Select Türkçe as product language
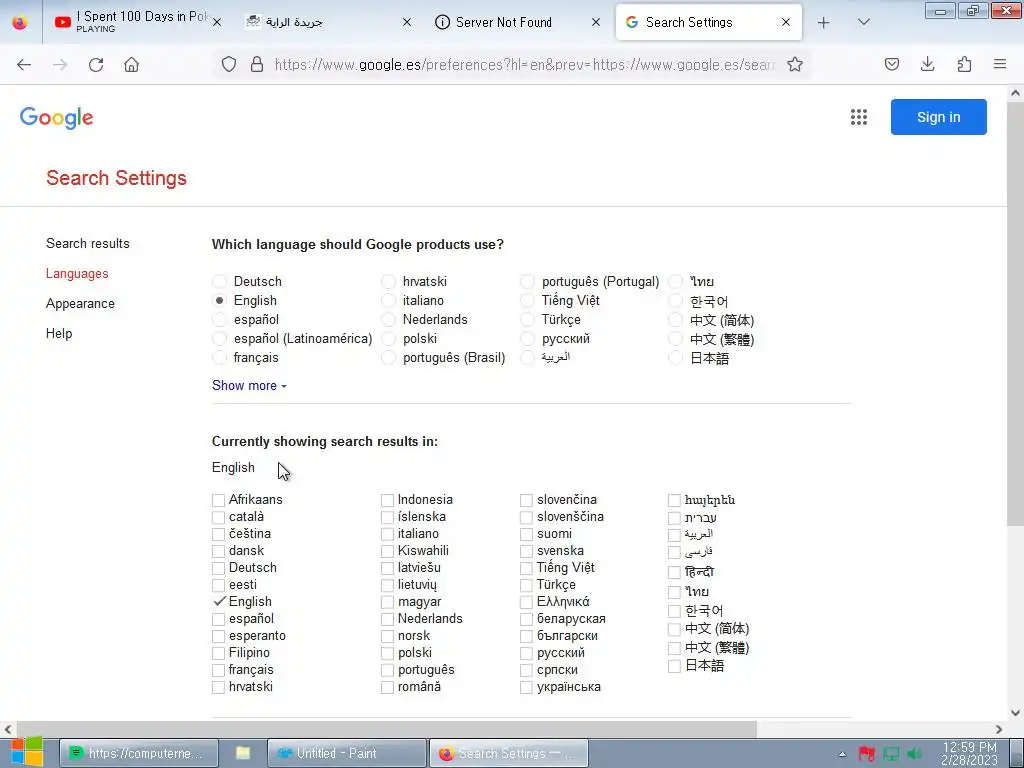Screen dimensions: 1024x768 [528, 319]
